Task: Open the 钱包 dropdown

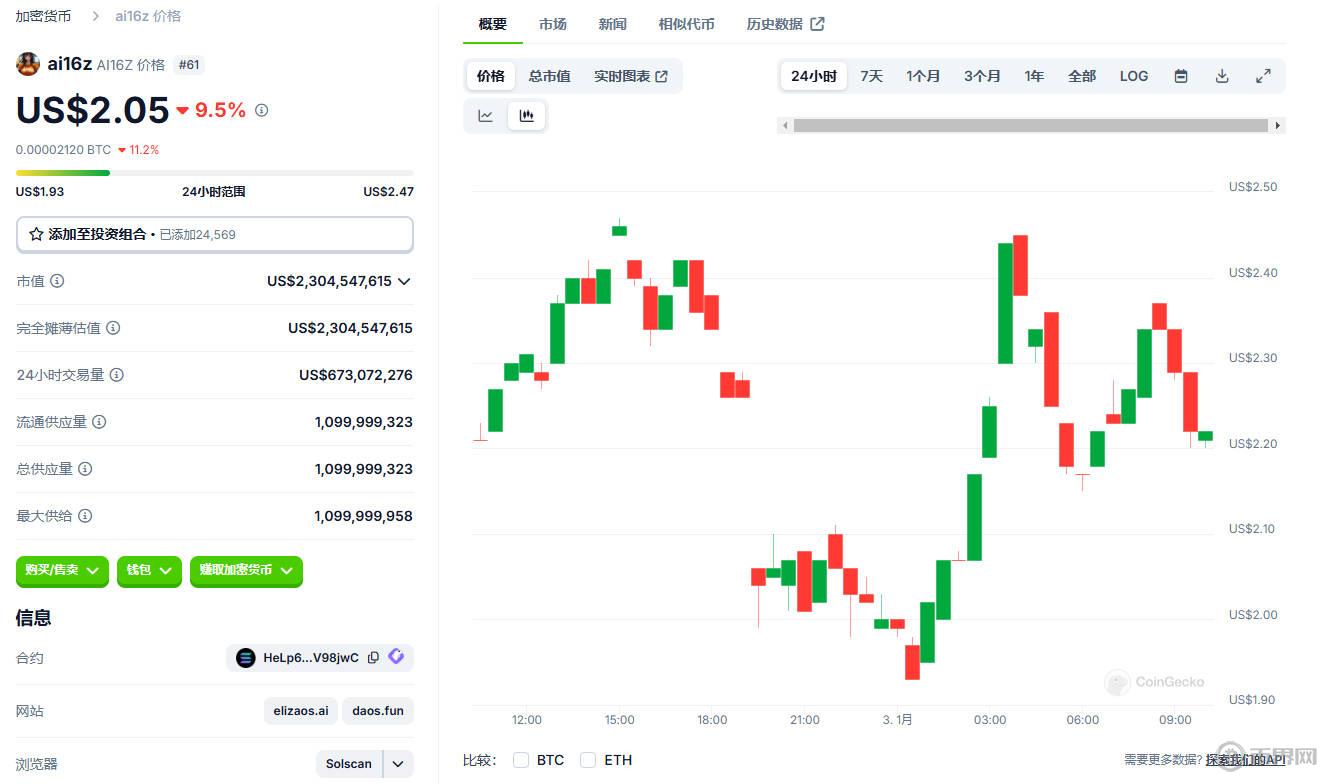Action: tap(149, 570)
